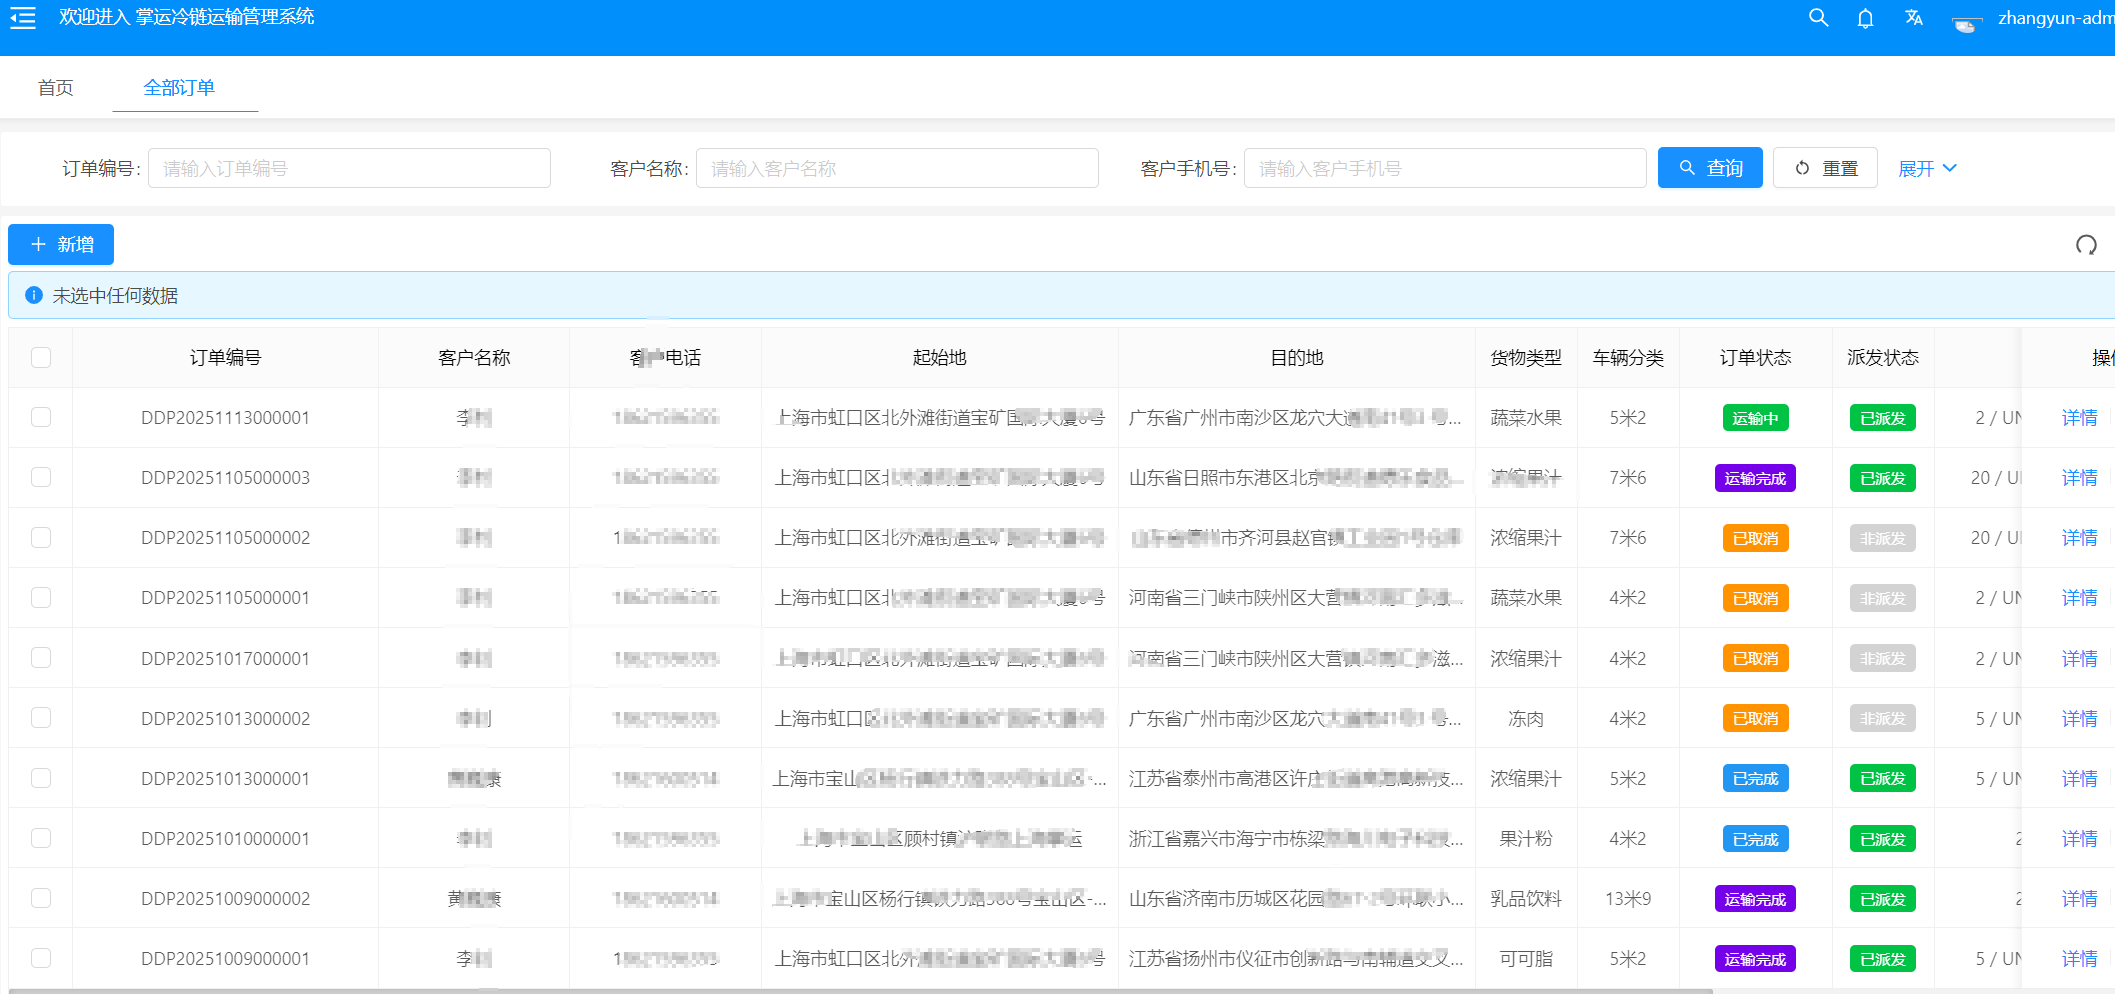Screen dimensions: 2115x994
Task: Click the 重置 button to reset filters
Action: 1825,167
